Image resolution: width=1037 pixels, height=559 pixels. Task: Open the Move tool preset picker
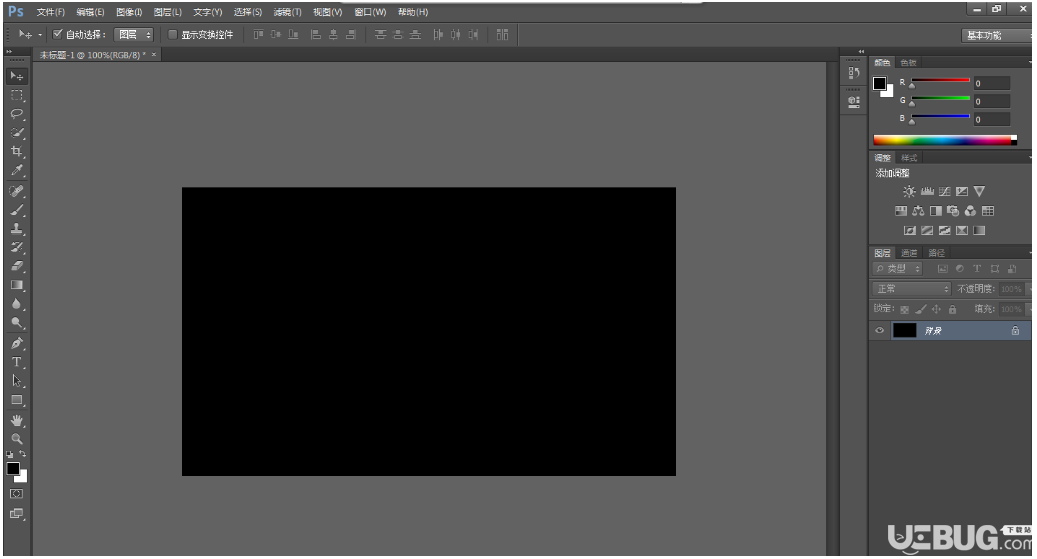coord(40,34)
